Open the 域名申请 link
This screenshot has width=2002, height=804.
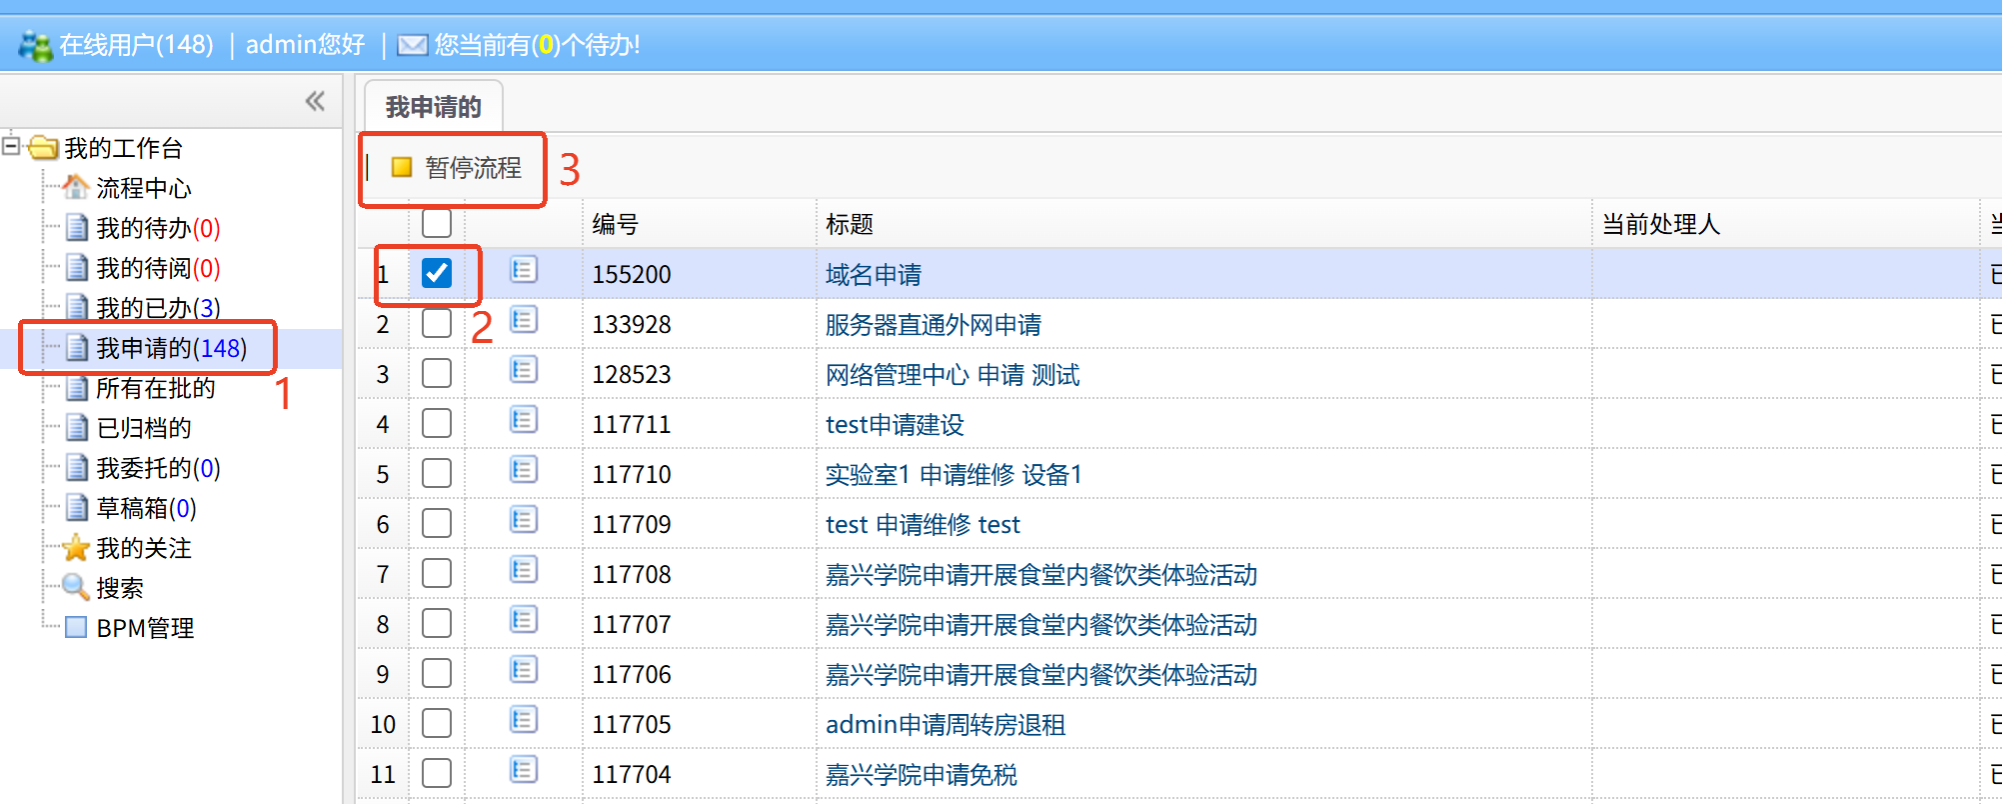point(873,274)
